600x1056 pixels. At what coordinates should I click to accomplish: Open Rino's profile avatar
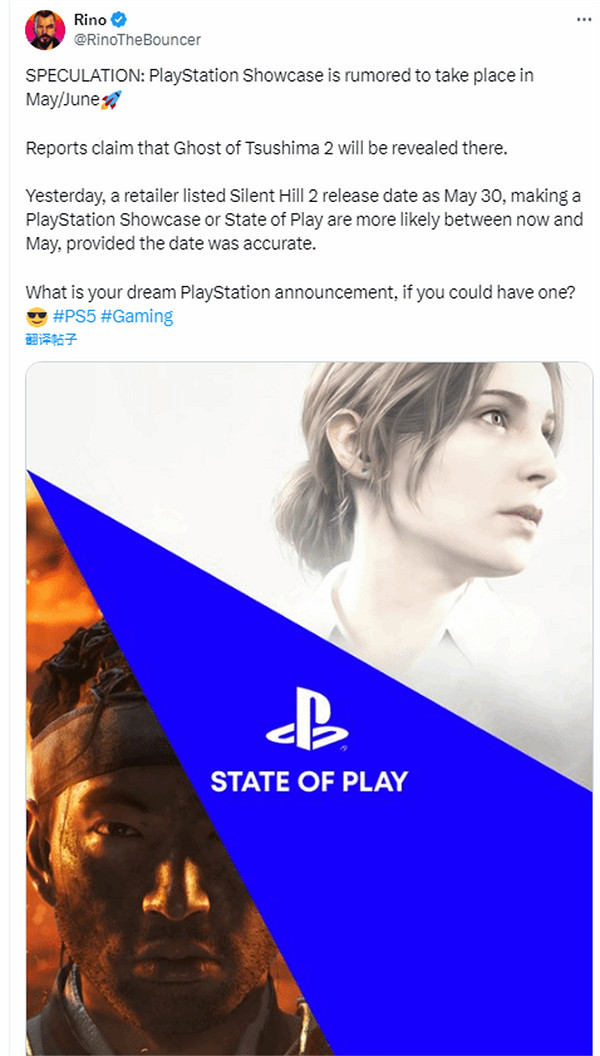click(44, 29)
